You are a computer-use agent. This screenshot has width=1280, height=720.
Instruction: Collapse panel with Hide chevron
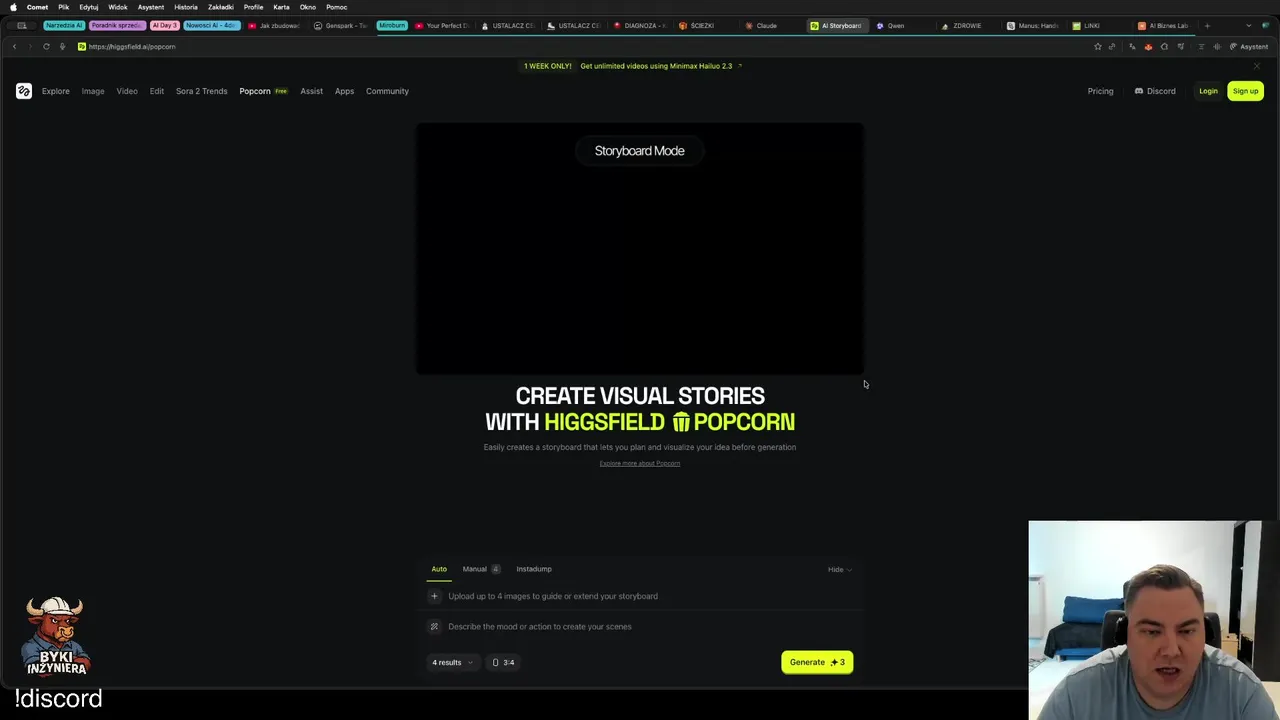[839, 570]
